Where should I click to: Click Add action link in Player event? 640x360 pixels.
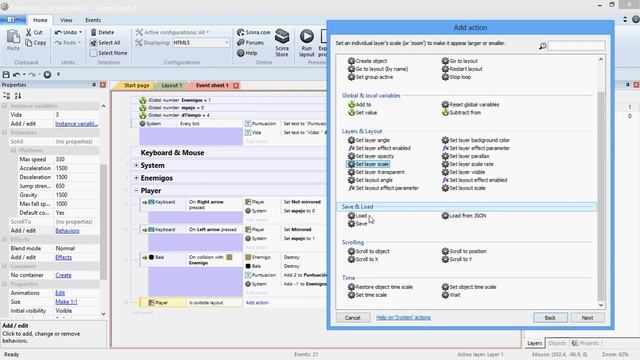click(x=257, y=303)
